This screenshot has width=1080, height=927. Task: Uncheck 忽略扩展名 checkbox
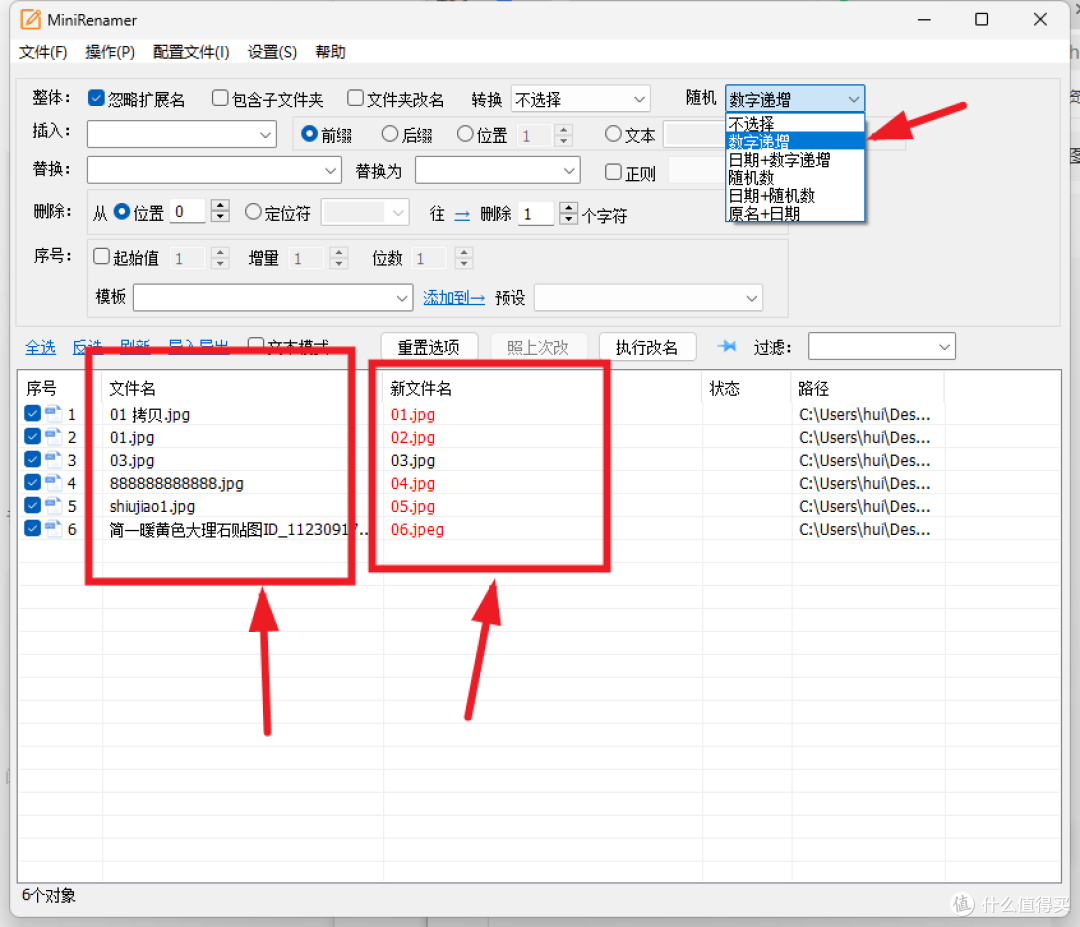pyautogui.click(x=96, y=98)
